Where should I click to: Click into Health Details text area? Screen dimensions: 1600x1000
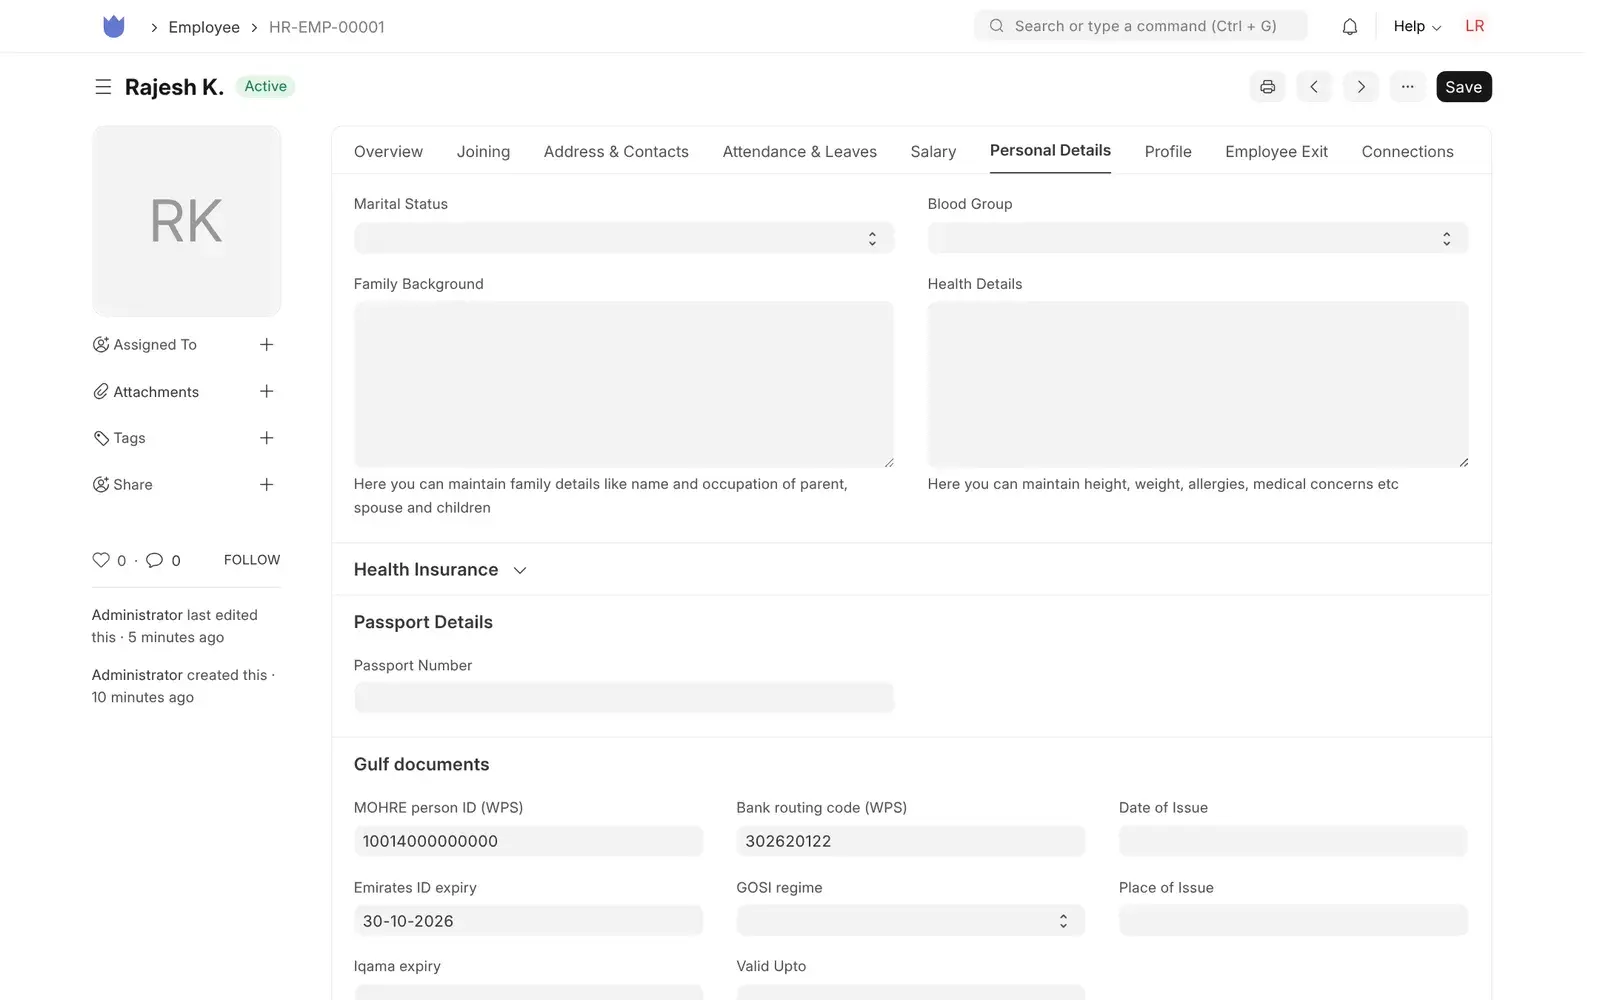pos(1198,385)
